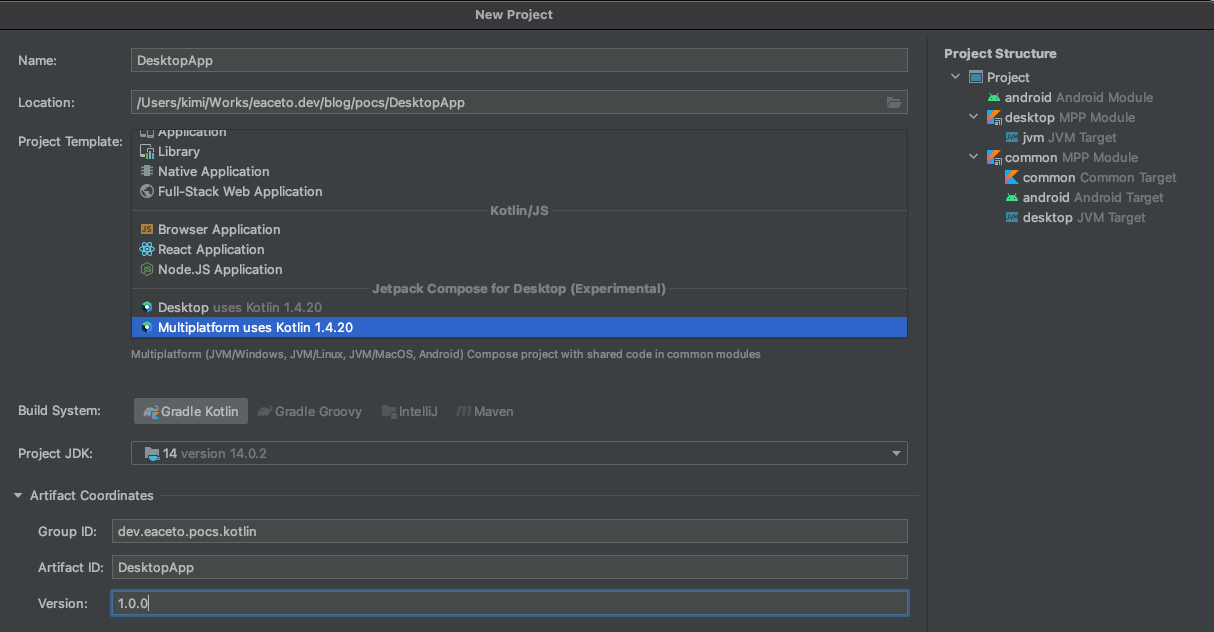The height and width of the screenshot is (632, 1214).
Task: Select the Desktop uses Kotlin 1.4.20 template
Action: pyautogui.click(x=239, y=308)
